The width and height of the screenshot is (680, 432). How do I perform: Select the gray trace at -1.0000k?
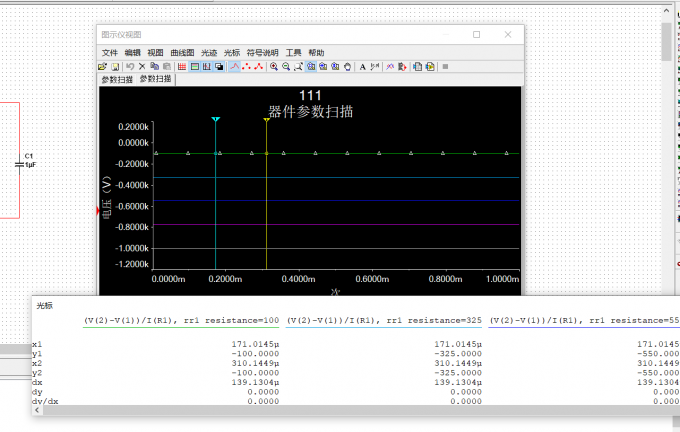[336, 249]
